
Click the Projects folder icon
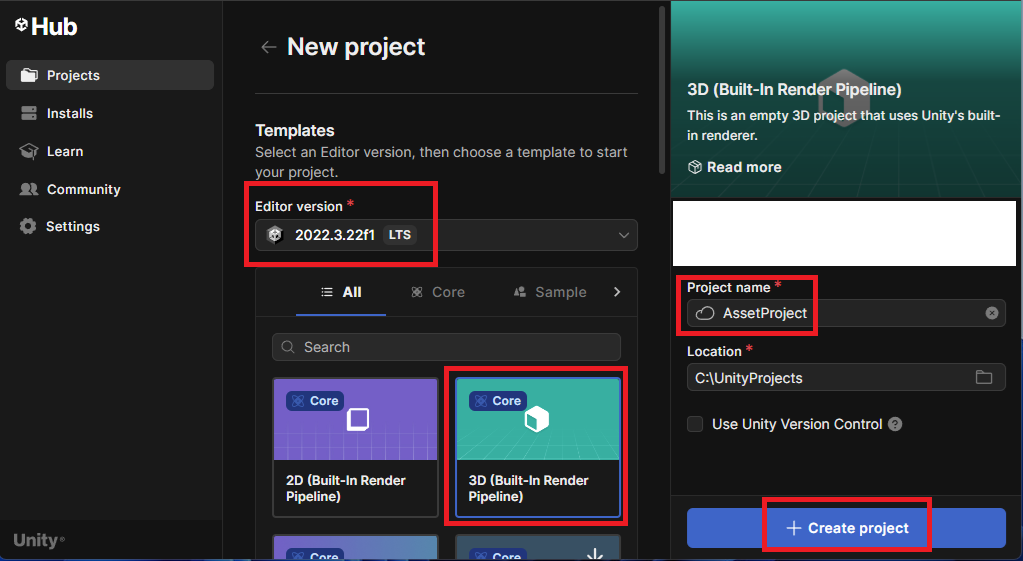coord(29,75)
